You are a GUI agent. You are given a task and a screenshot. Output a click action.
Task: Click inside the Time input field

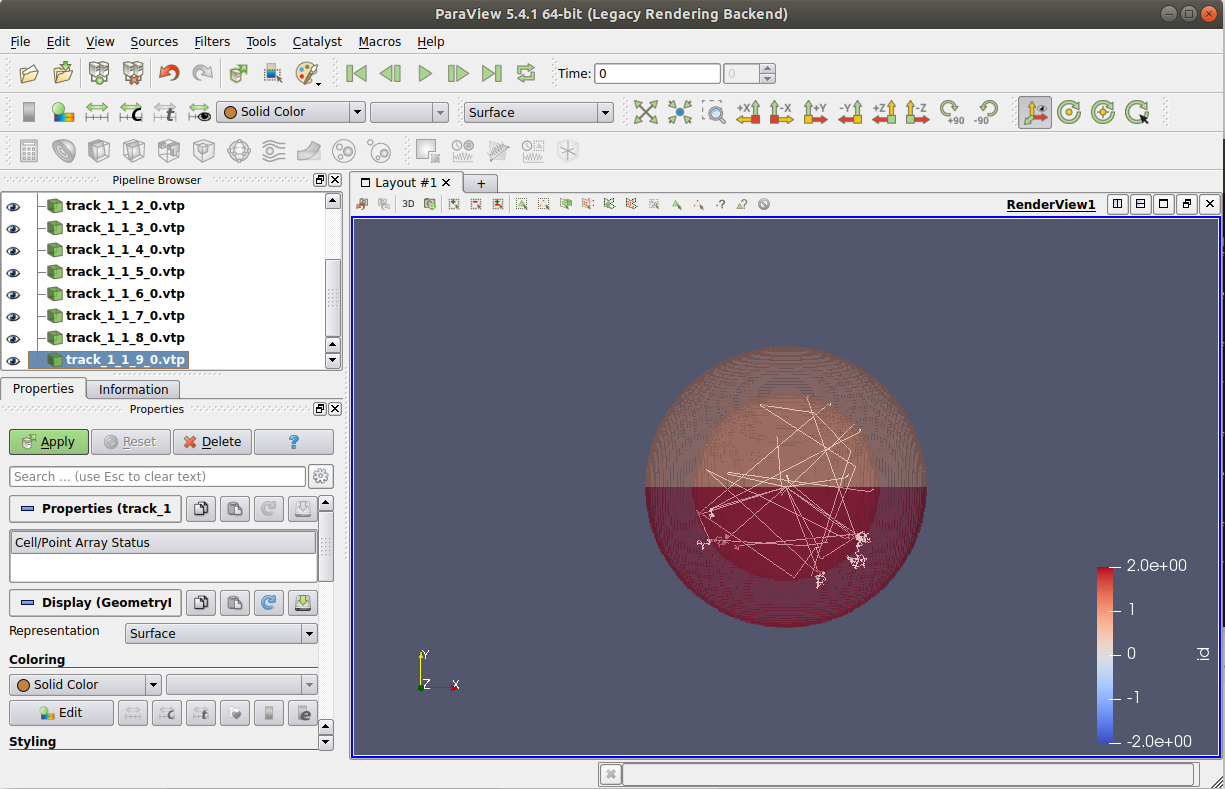click(657, 73)
